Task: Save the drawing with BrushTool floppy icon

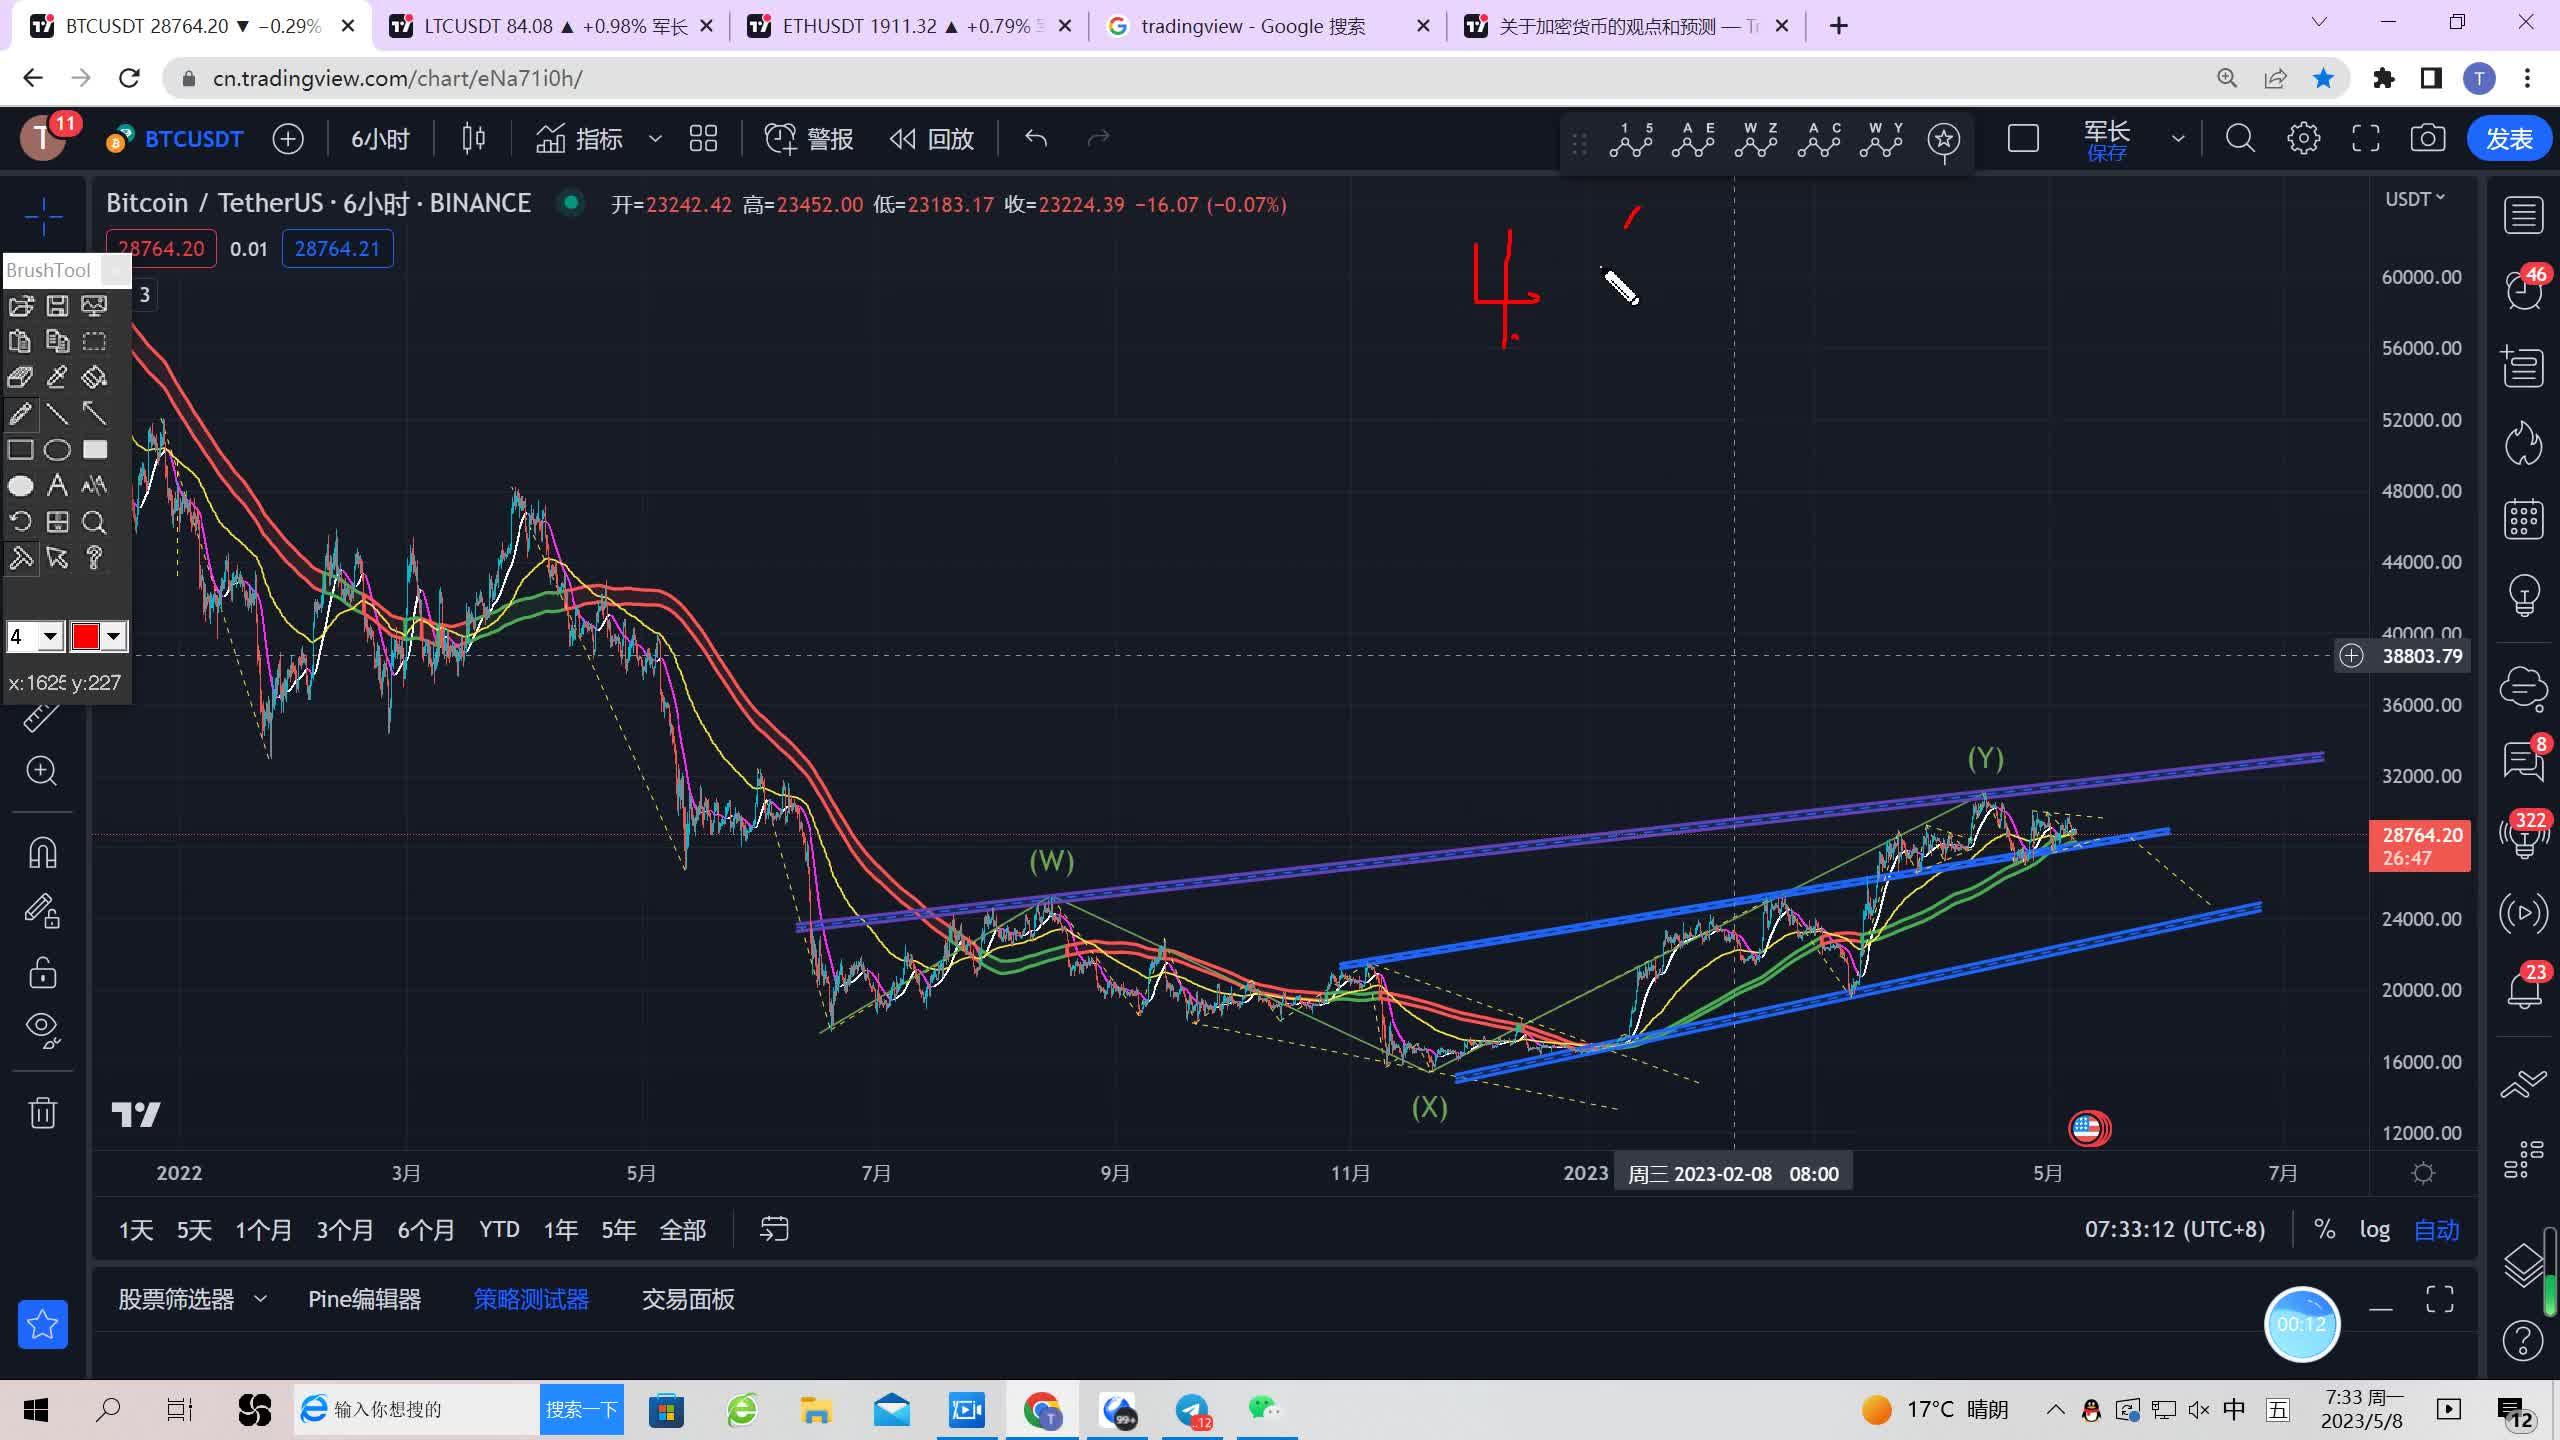Action: point(57,306)
